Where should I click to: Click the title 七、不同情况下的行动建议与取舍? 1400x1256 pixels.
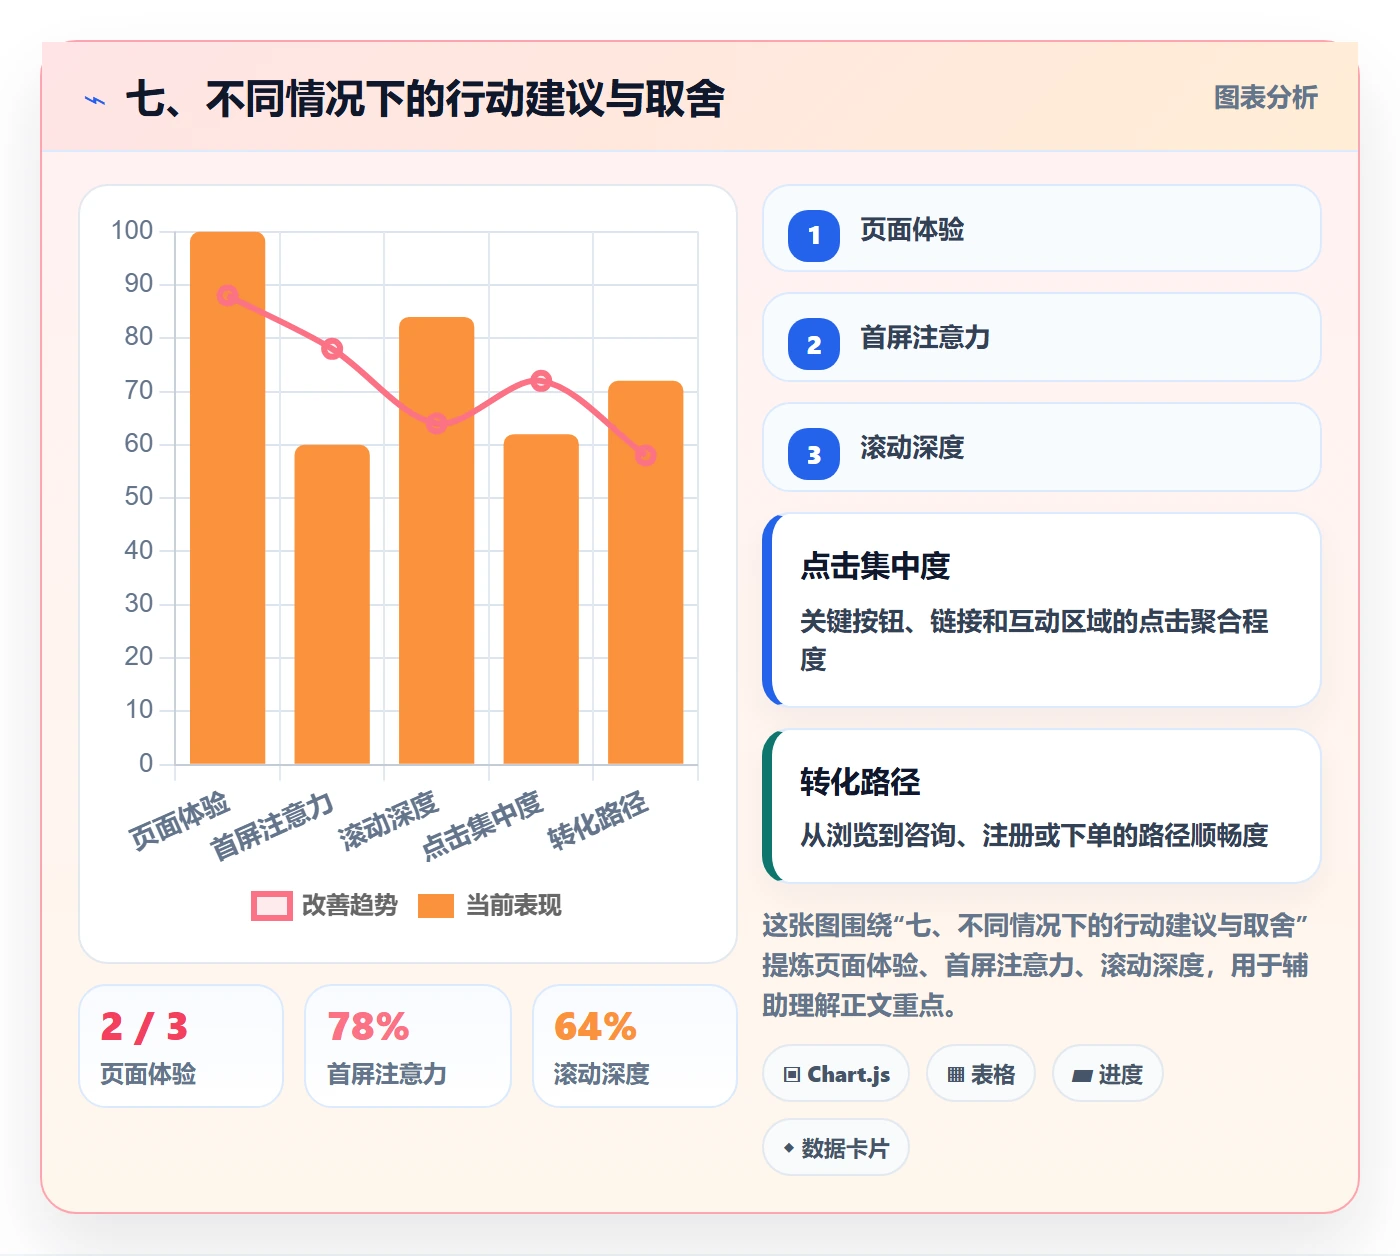[425, 99]
